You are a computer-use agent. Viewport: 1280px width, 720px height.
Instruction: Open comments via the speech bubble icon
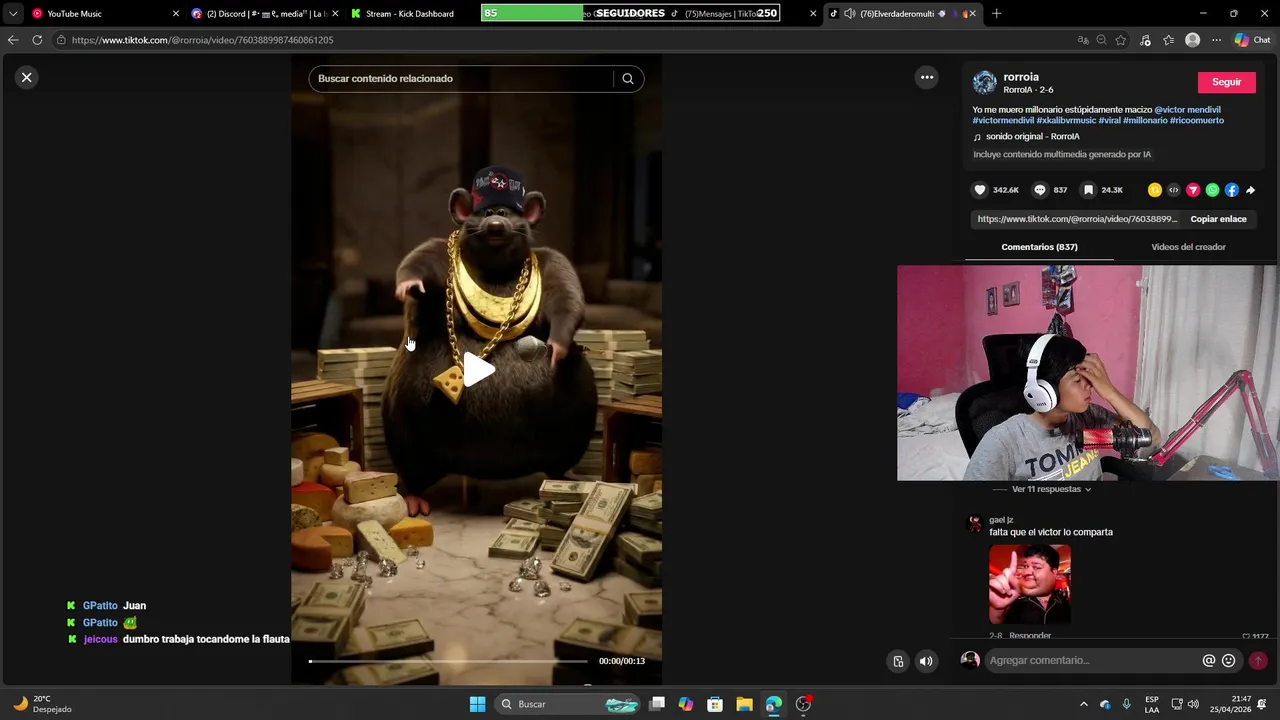(x=1040, y=190)
